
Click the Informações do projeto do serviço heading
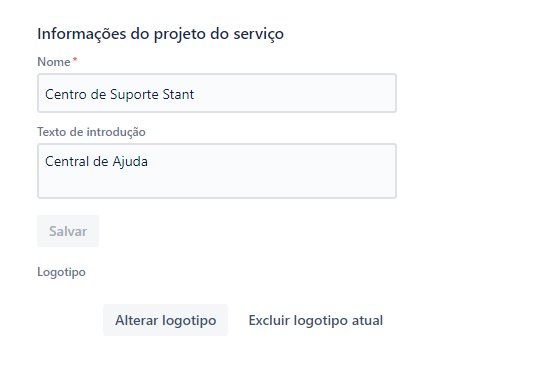[x=160, y=34]
